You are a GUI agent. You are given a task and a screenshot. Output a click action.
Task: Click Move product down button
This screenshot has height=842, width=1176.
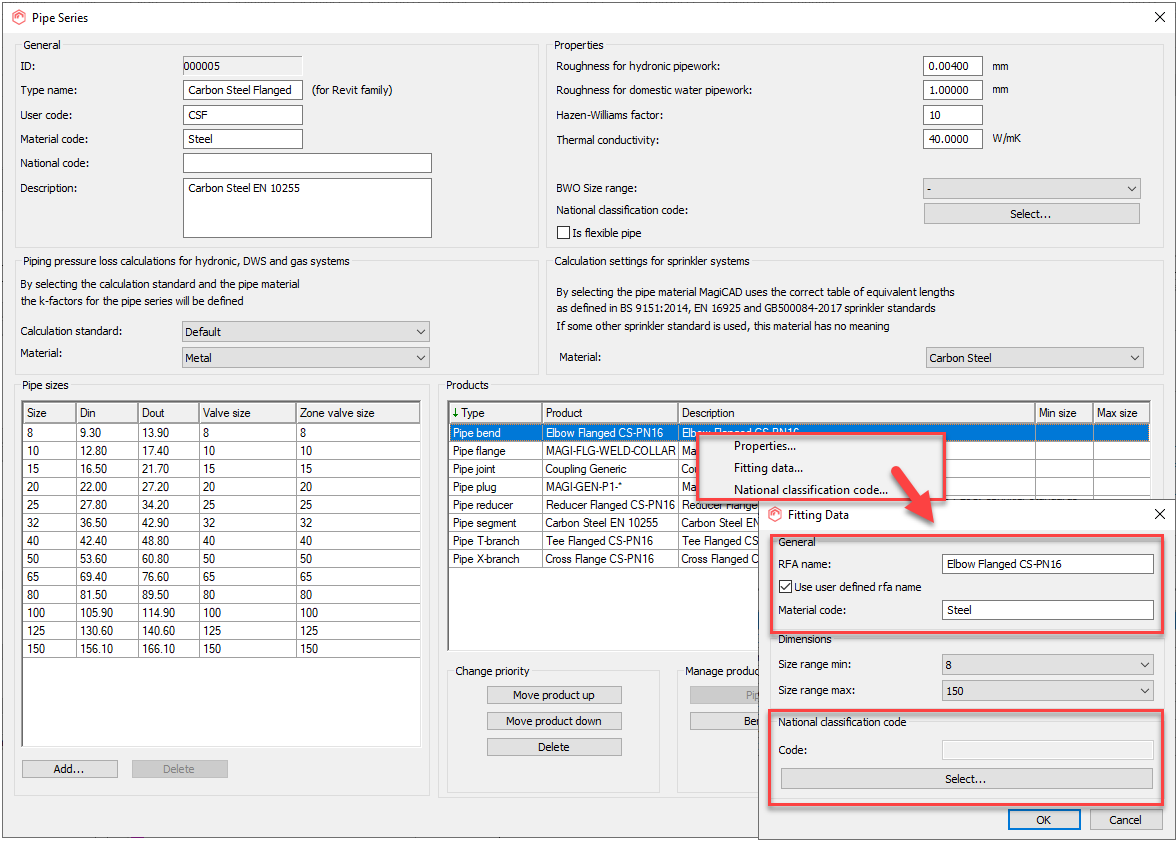click(554, 721)
